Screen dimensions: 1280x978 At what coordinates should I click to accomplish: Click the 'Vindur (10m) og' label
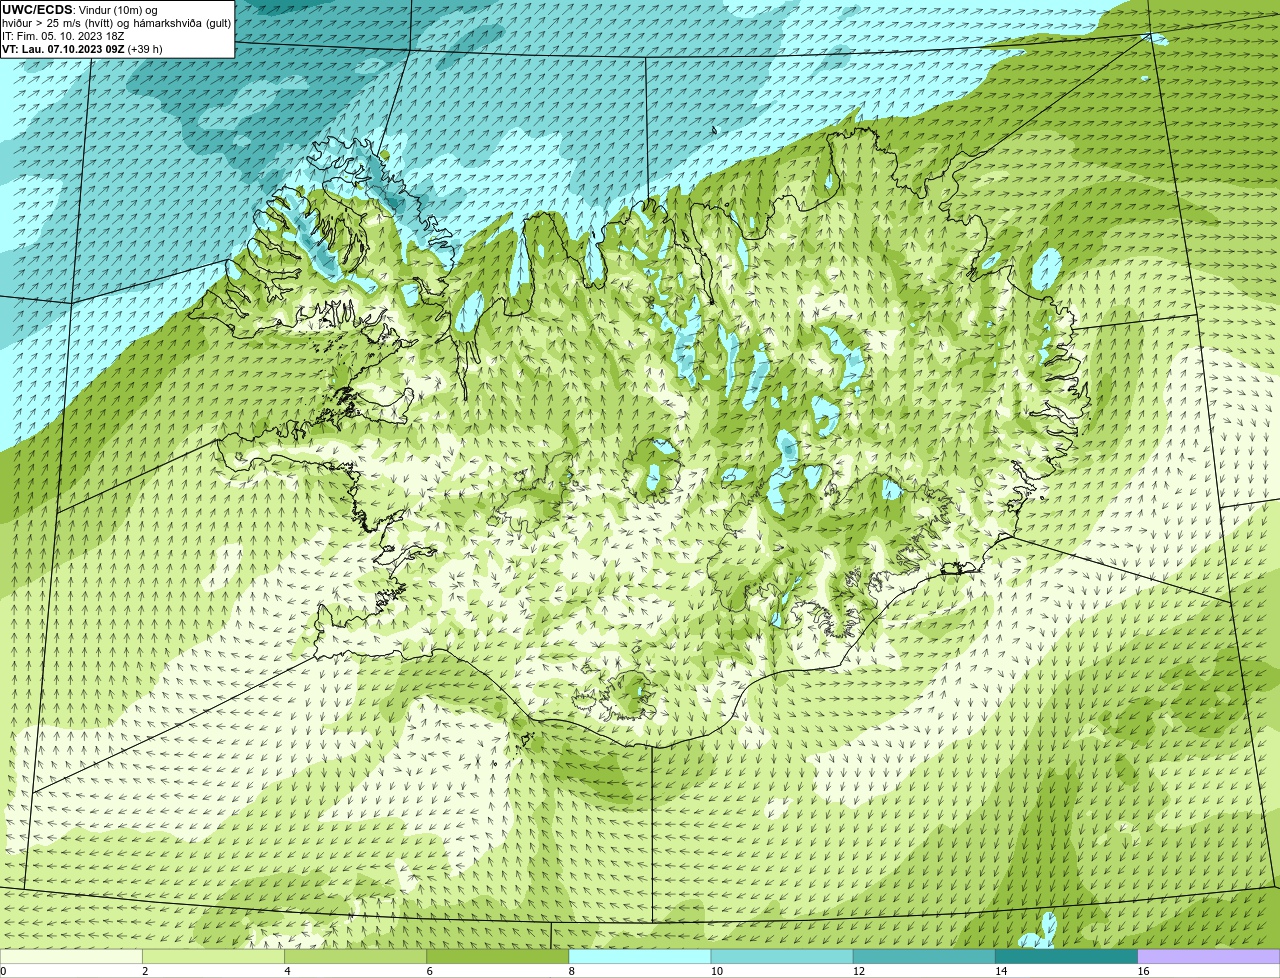[118, 10]
